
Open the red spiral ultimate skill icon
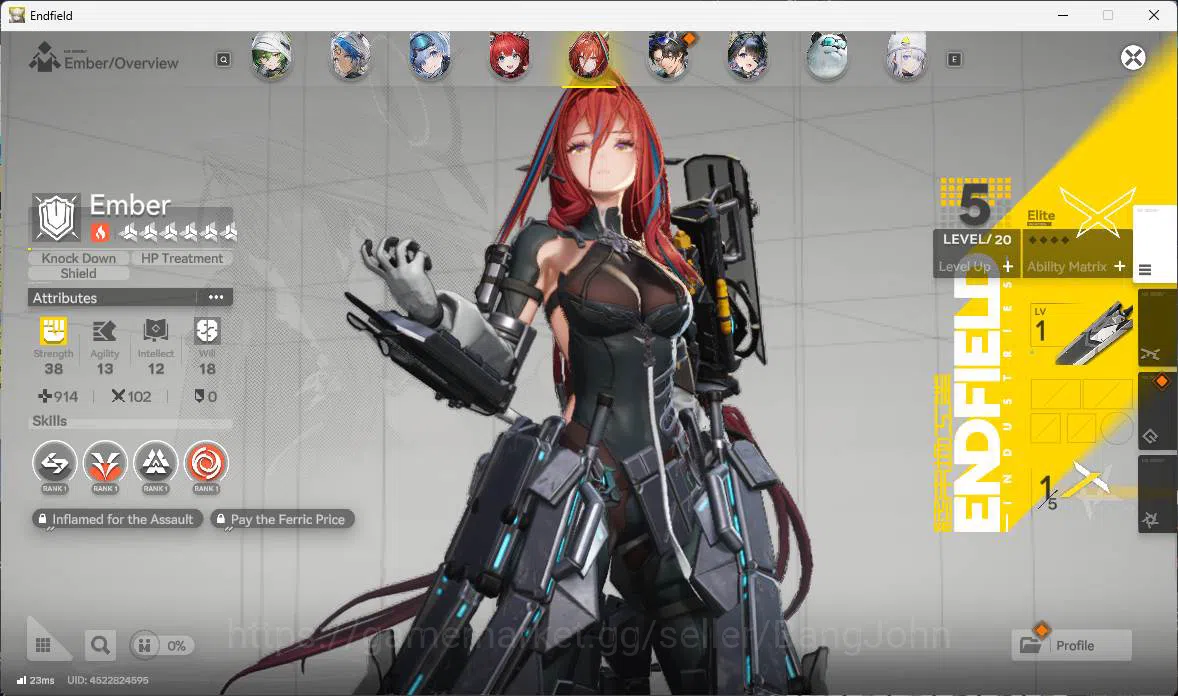206,464
